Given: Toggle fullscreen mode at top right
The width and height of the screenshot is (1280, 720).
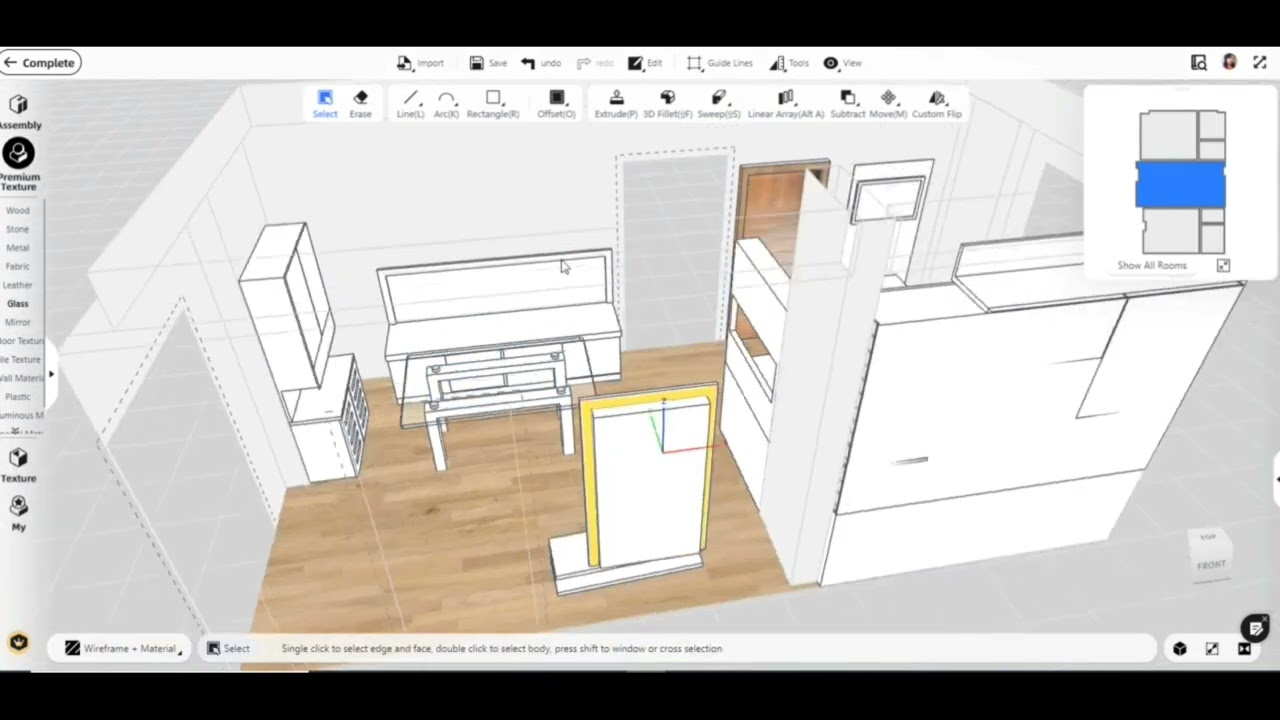Looking at the screenshot, I should [x=1259, y=62].
